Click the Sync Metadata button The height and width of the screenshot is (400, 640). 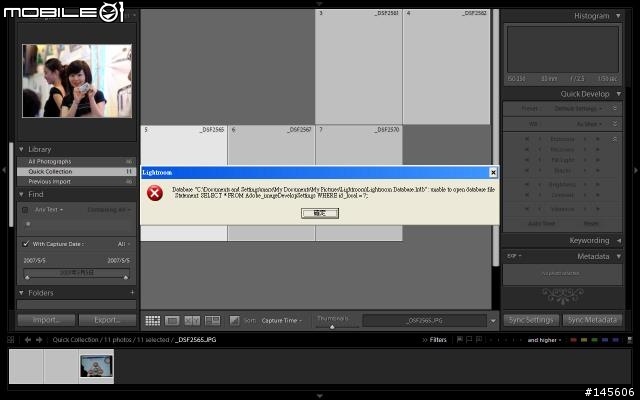pos(592,320)
